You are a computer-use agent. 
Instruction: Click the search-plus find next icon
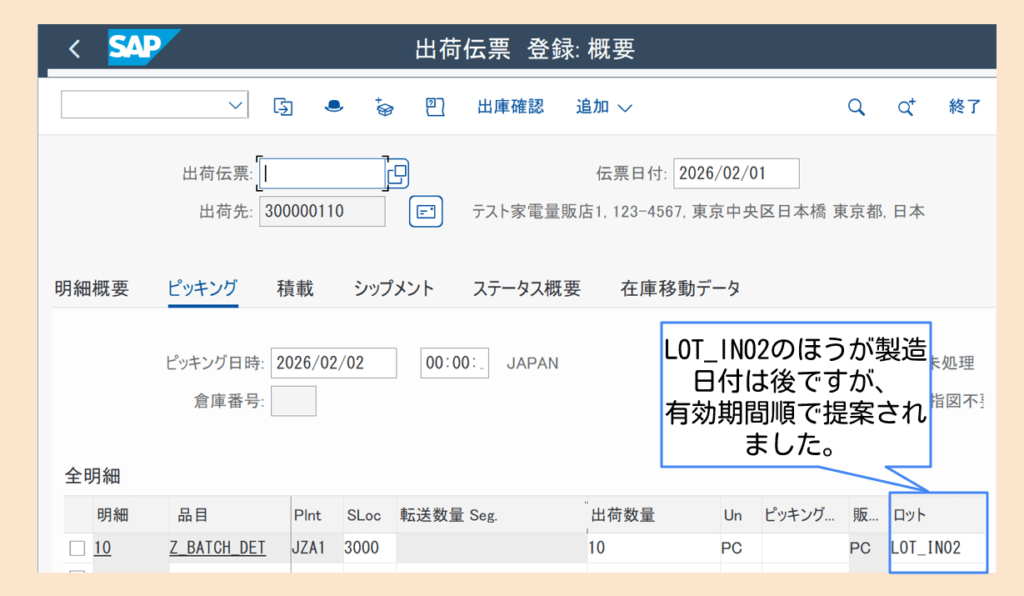[x=906, y=107]
